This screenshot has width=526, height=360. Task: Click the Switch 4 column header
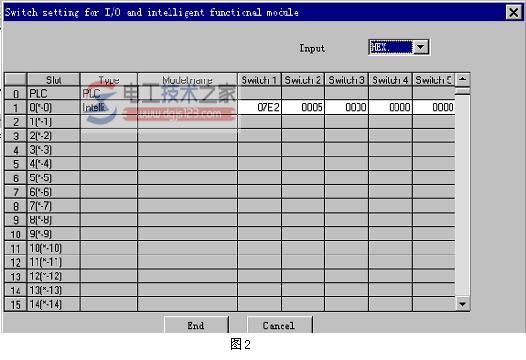(390, 80)
